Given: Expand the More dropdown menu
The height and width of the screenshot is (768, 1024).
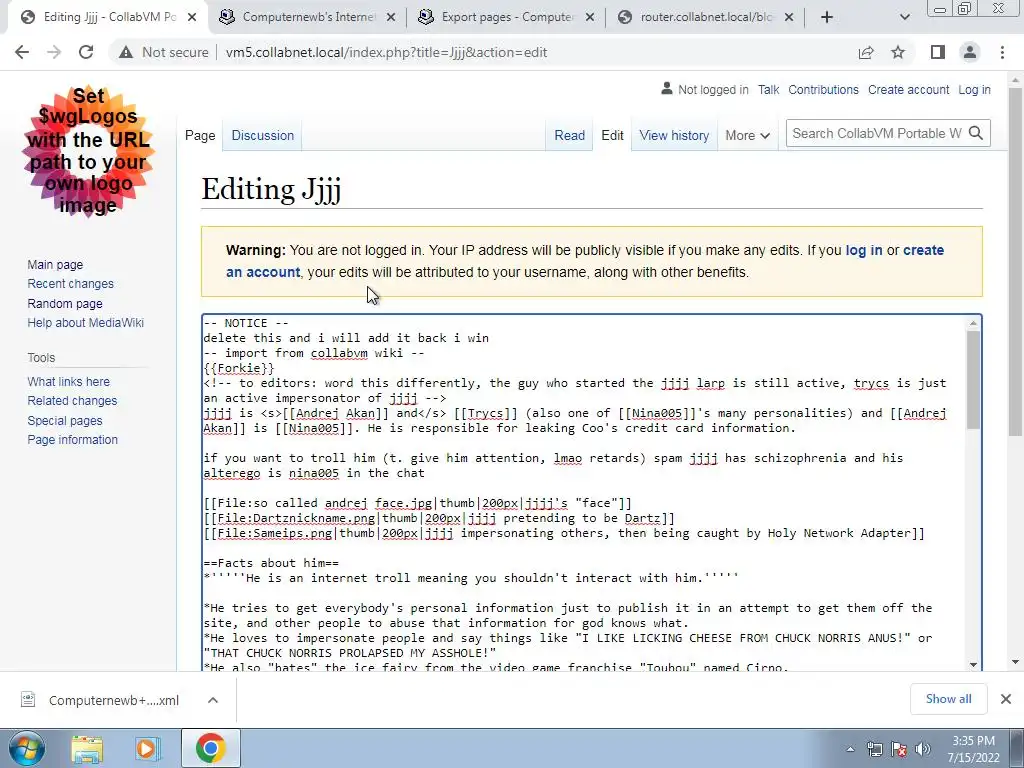Looking at the screenshot, I should coord(747,135).
